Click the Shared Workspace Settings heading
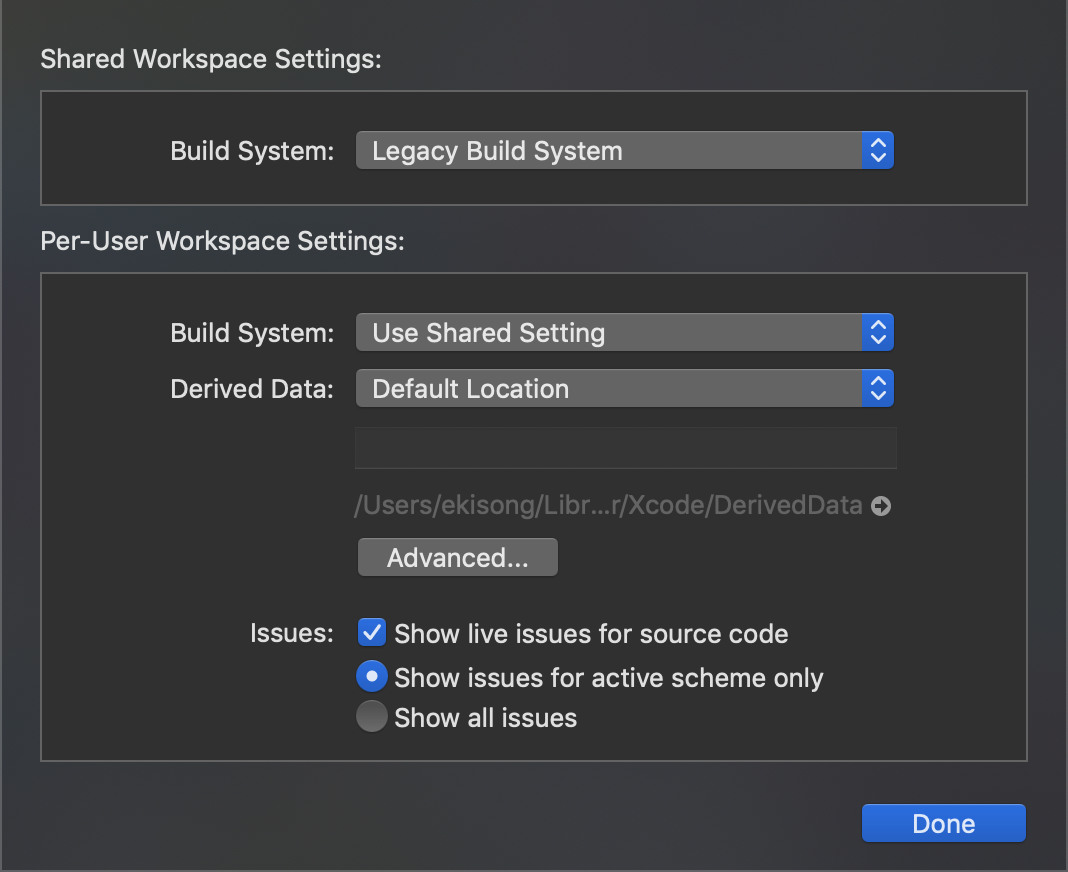 pos(211,59)
